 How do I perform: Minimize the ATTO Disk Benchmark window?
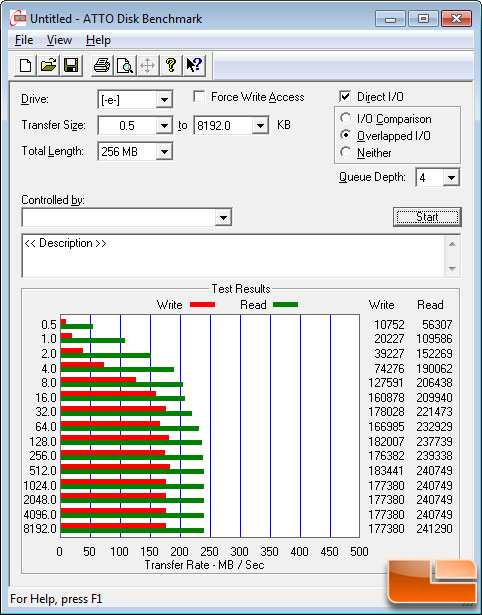pos(391,19)
